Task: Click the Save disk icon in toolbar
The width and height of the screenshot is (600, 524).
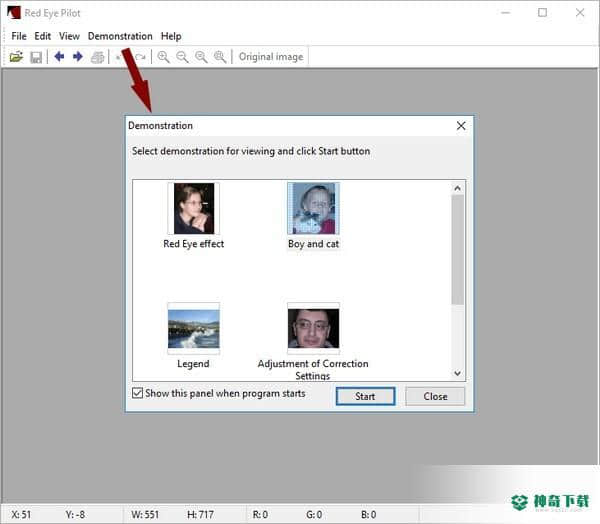Action: click(x=36, y=57)
